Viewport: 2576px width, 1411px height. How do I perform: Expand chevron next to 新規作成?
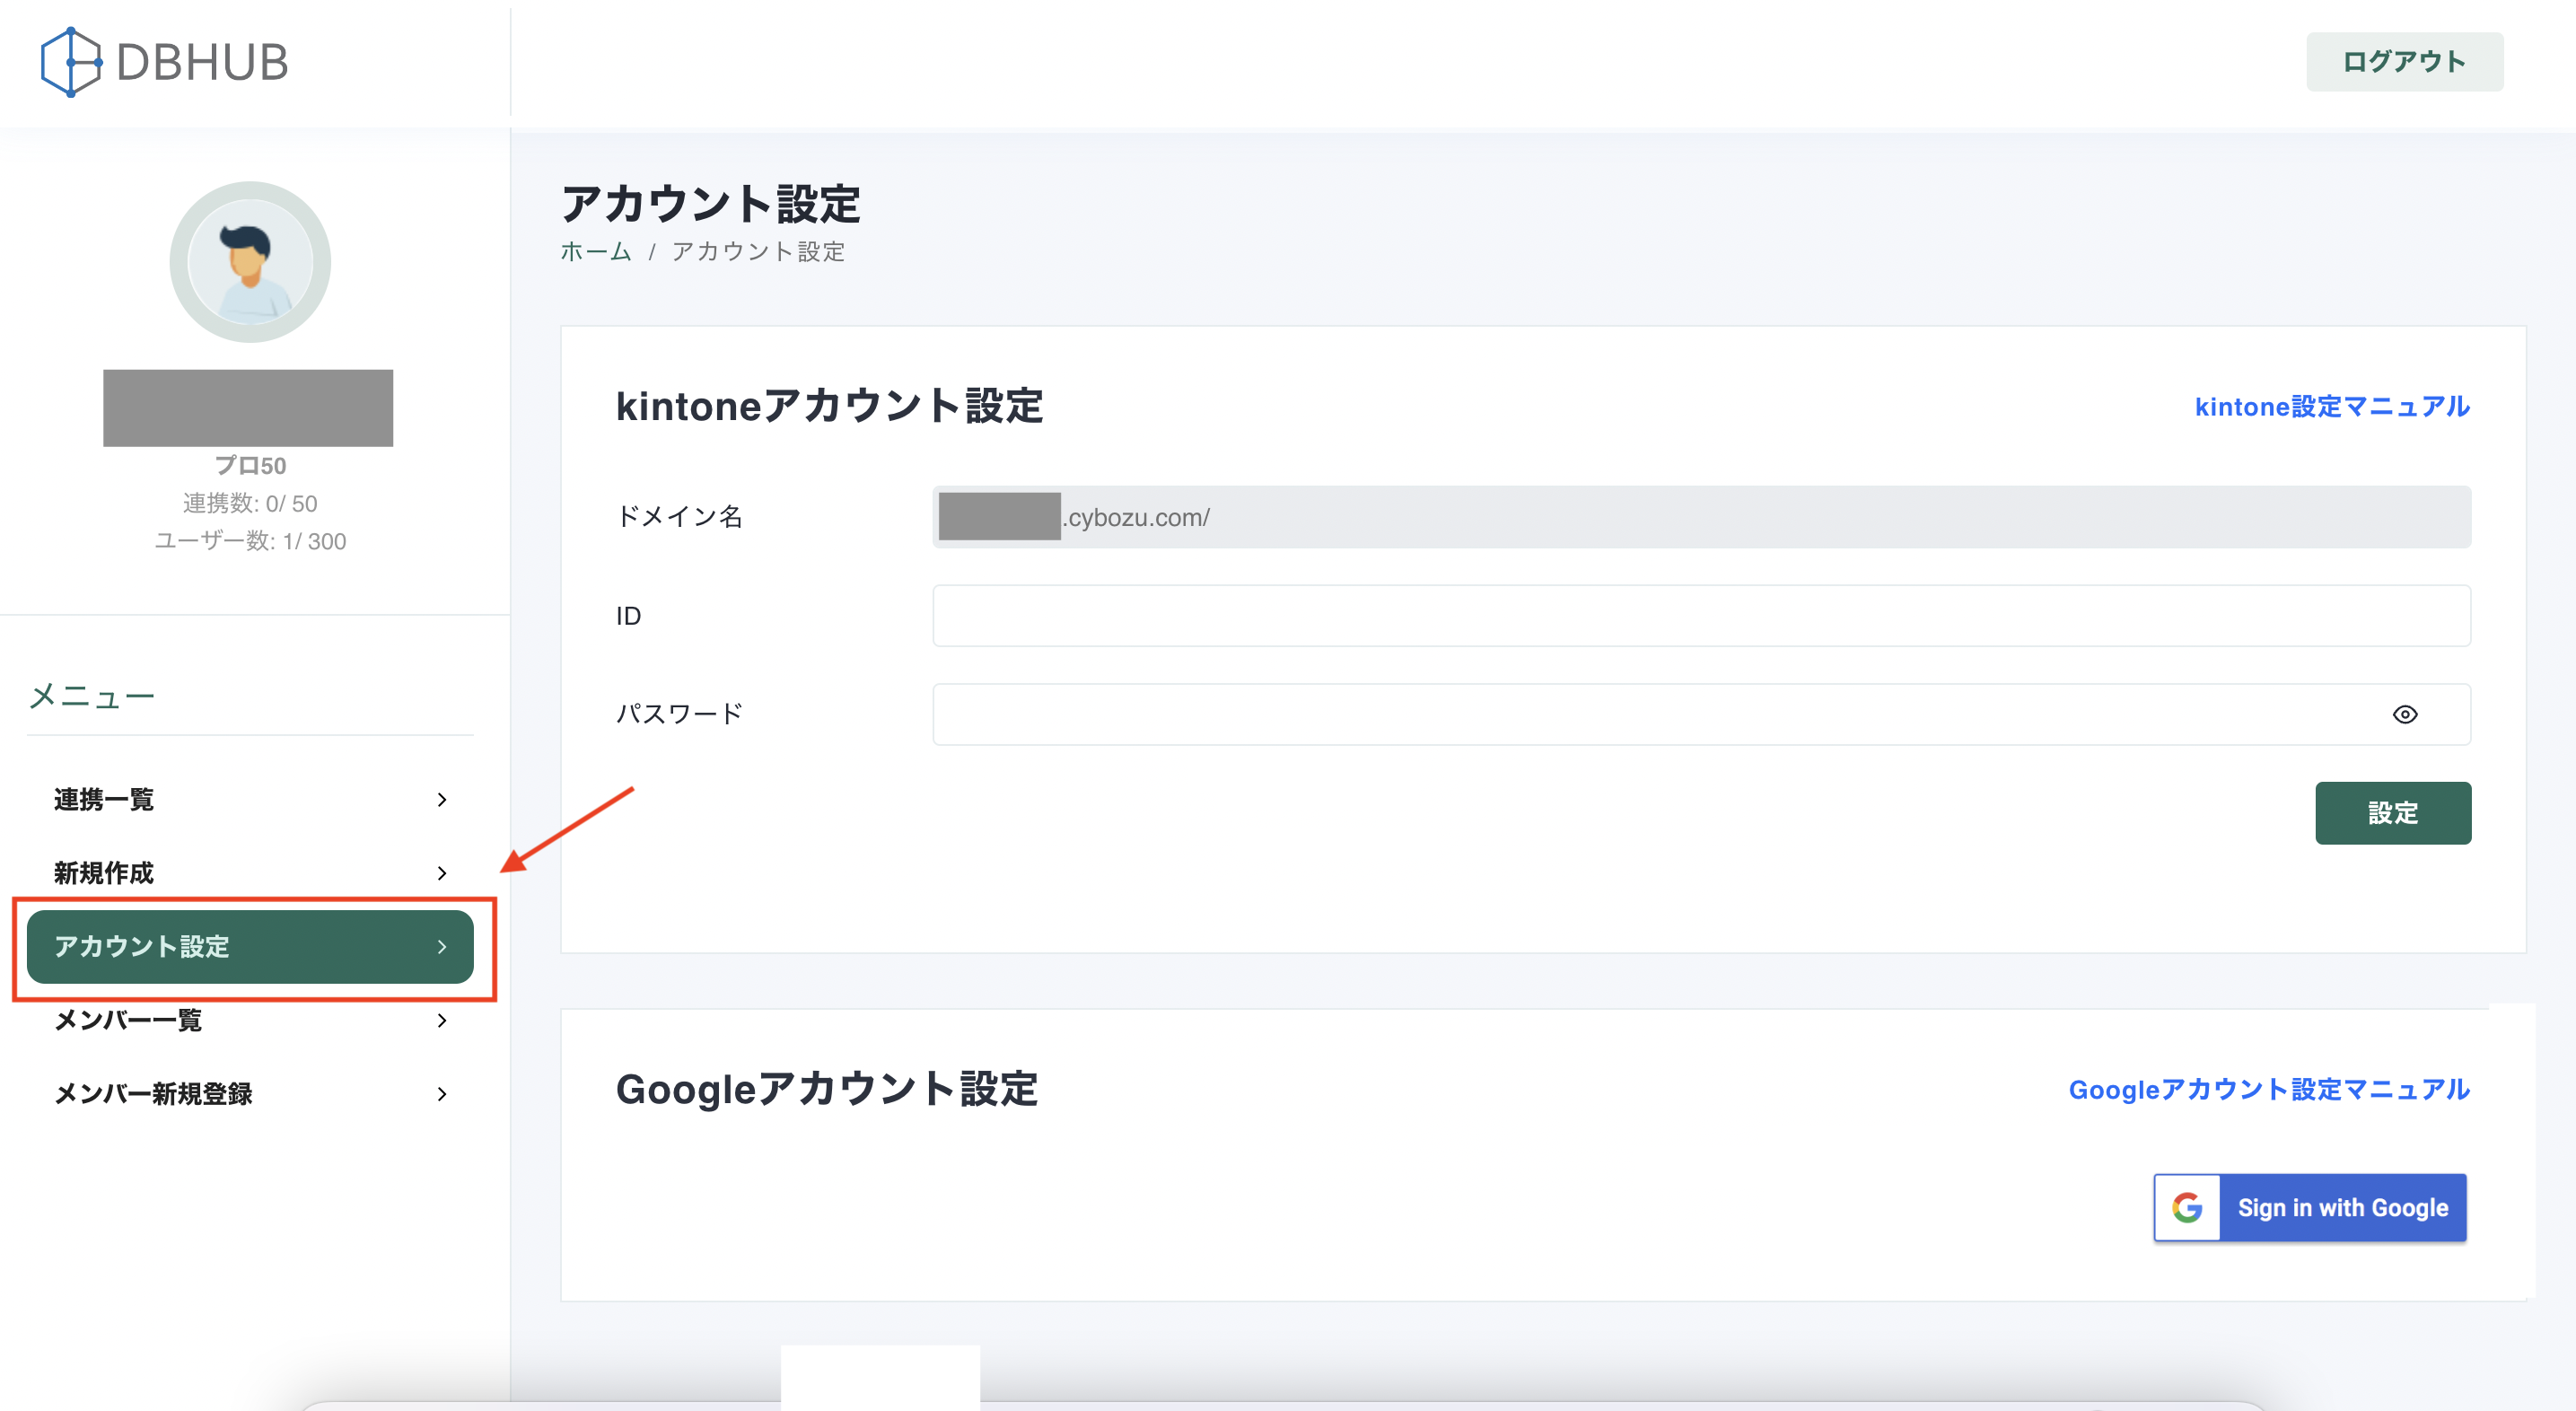pyautogui.click(x=442, y=873)
